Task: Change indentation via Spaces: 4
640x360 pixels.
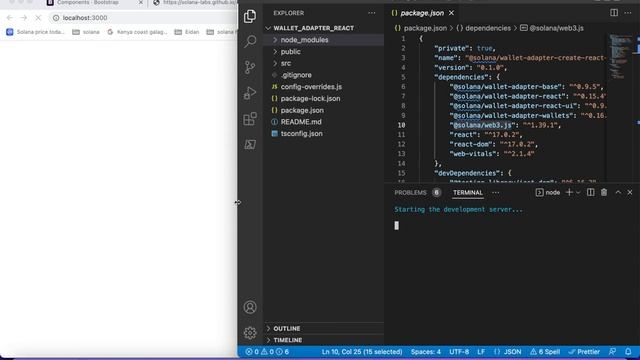Action: pos(426,352)
